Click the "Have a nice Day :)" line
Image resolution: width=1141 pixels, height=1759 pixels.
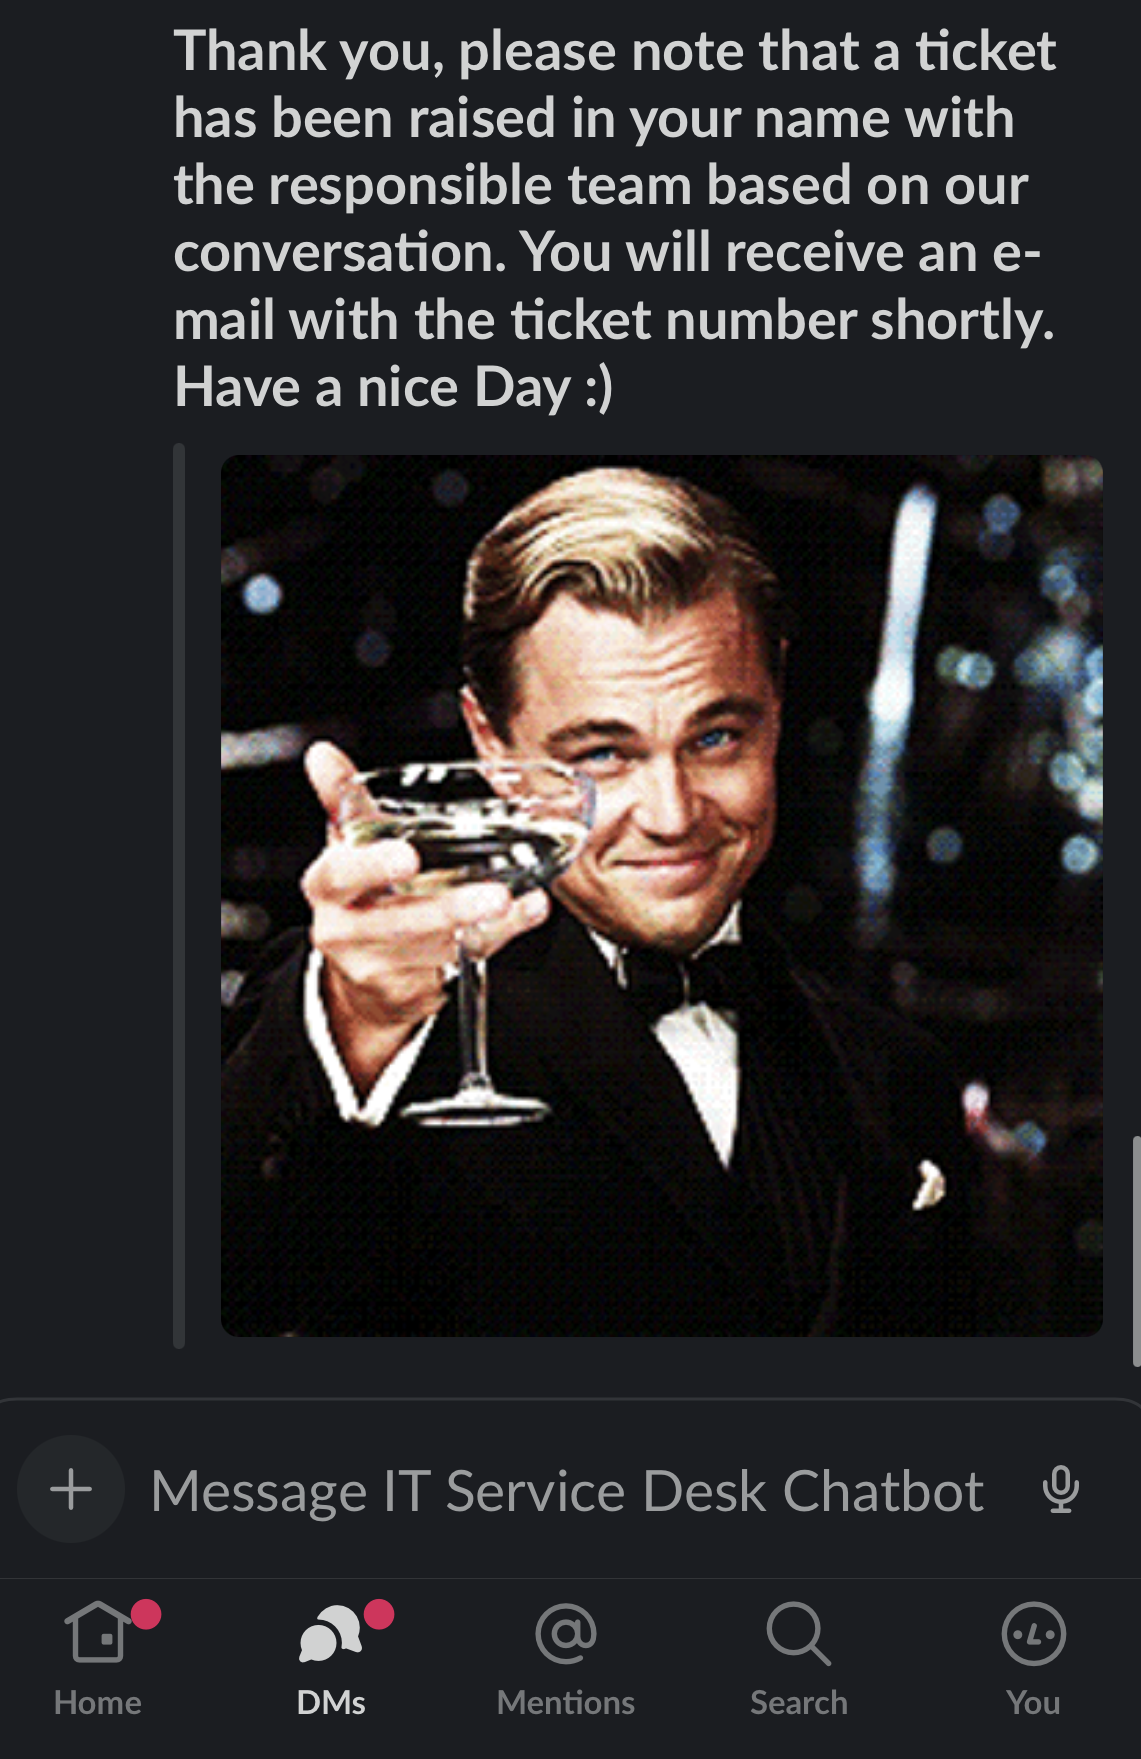(x=393, y=387)
